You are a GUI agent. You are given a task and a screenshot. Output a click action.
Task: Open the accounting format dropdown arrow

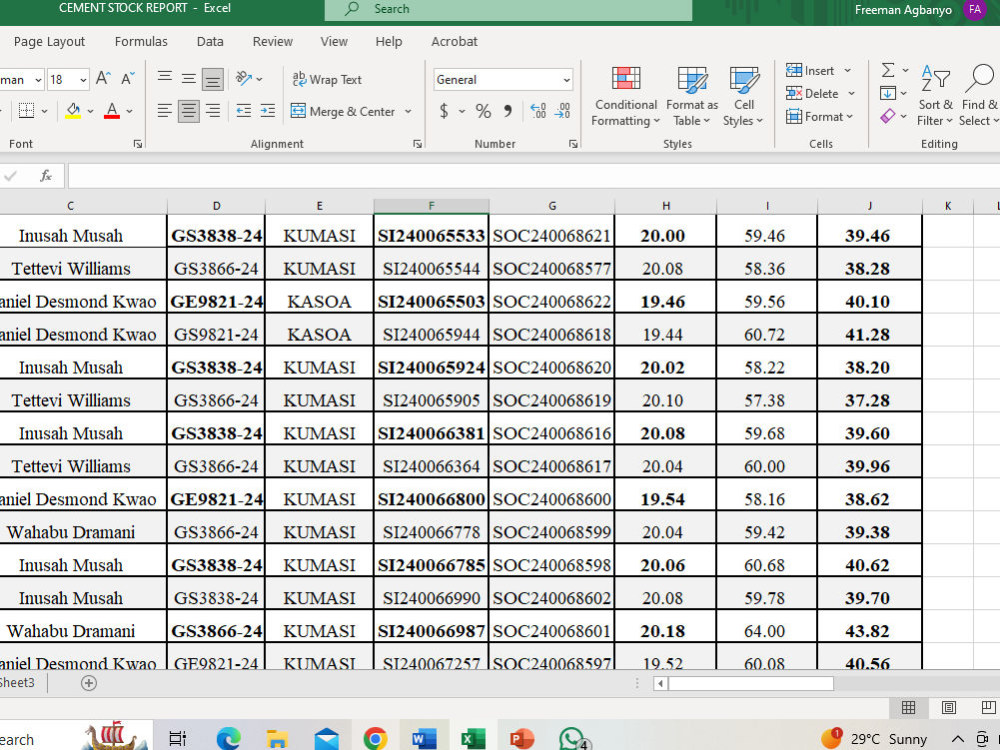pos(462,112)
